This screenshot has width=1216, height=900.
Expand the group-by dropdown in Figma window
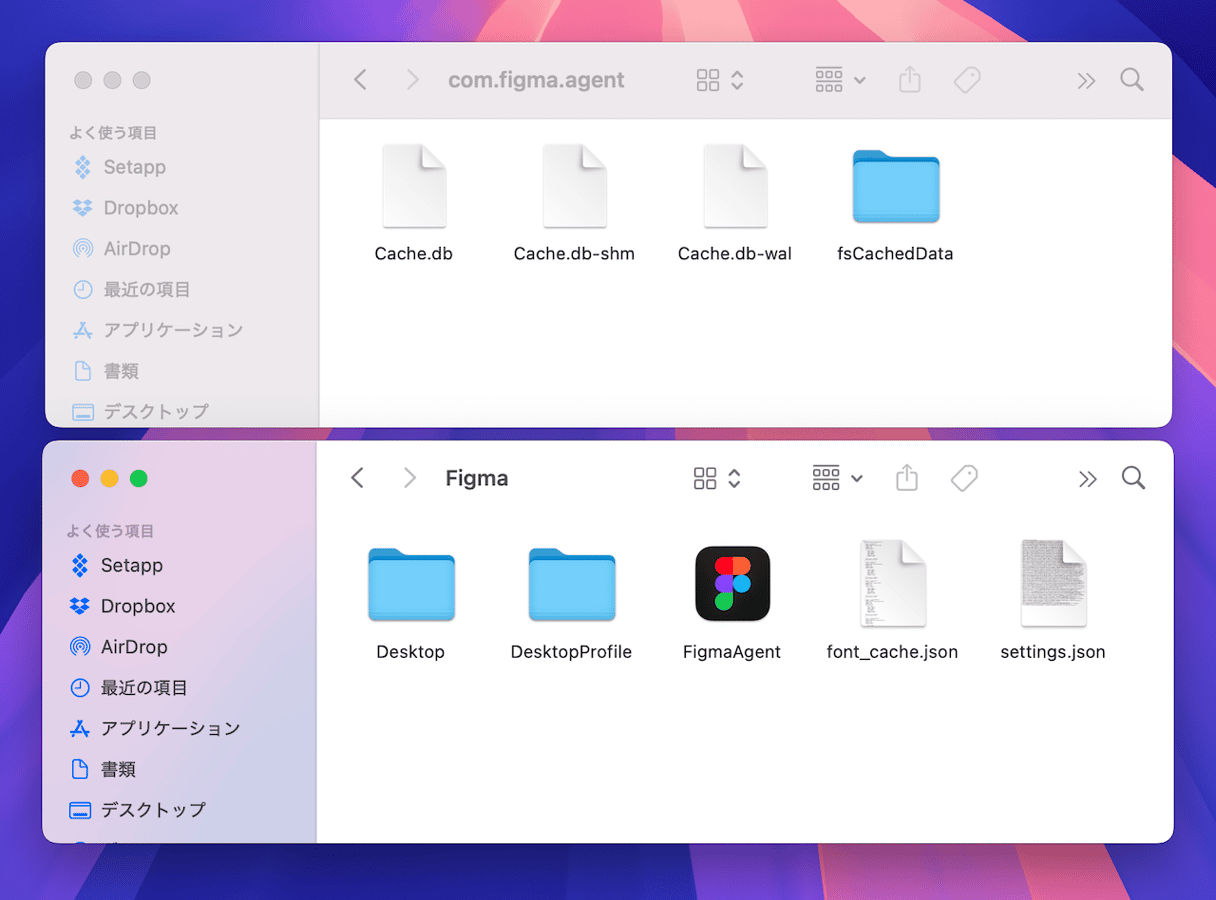click(x=837, y=479)
